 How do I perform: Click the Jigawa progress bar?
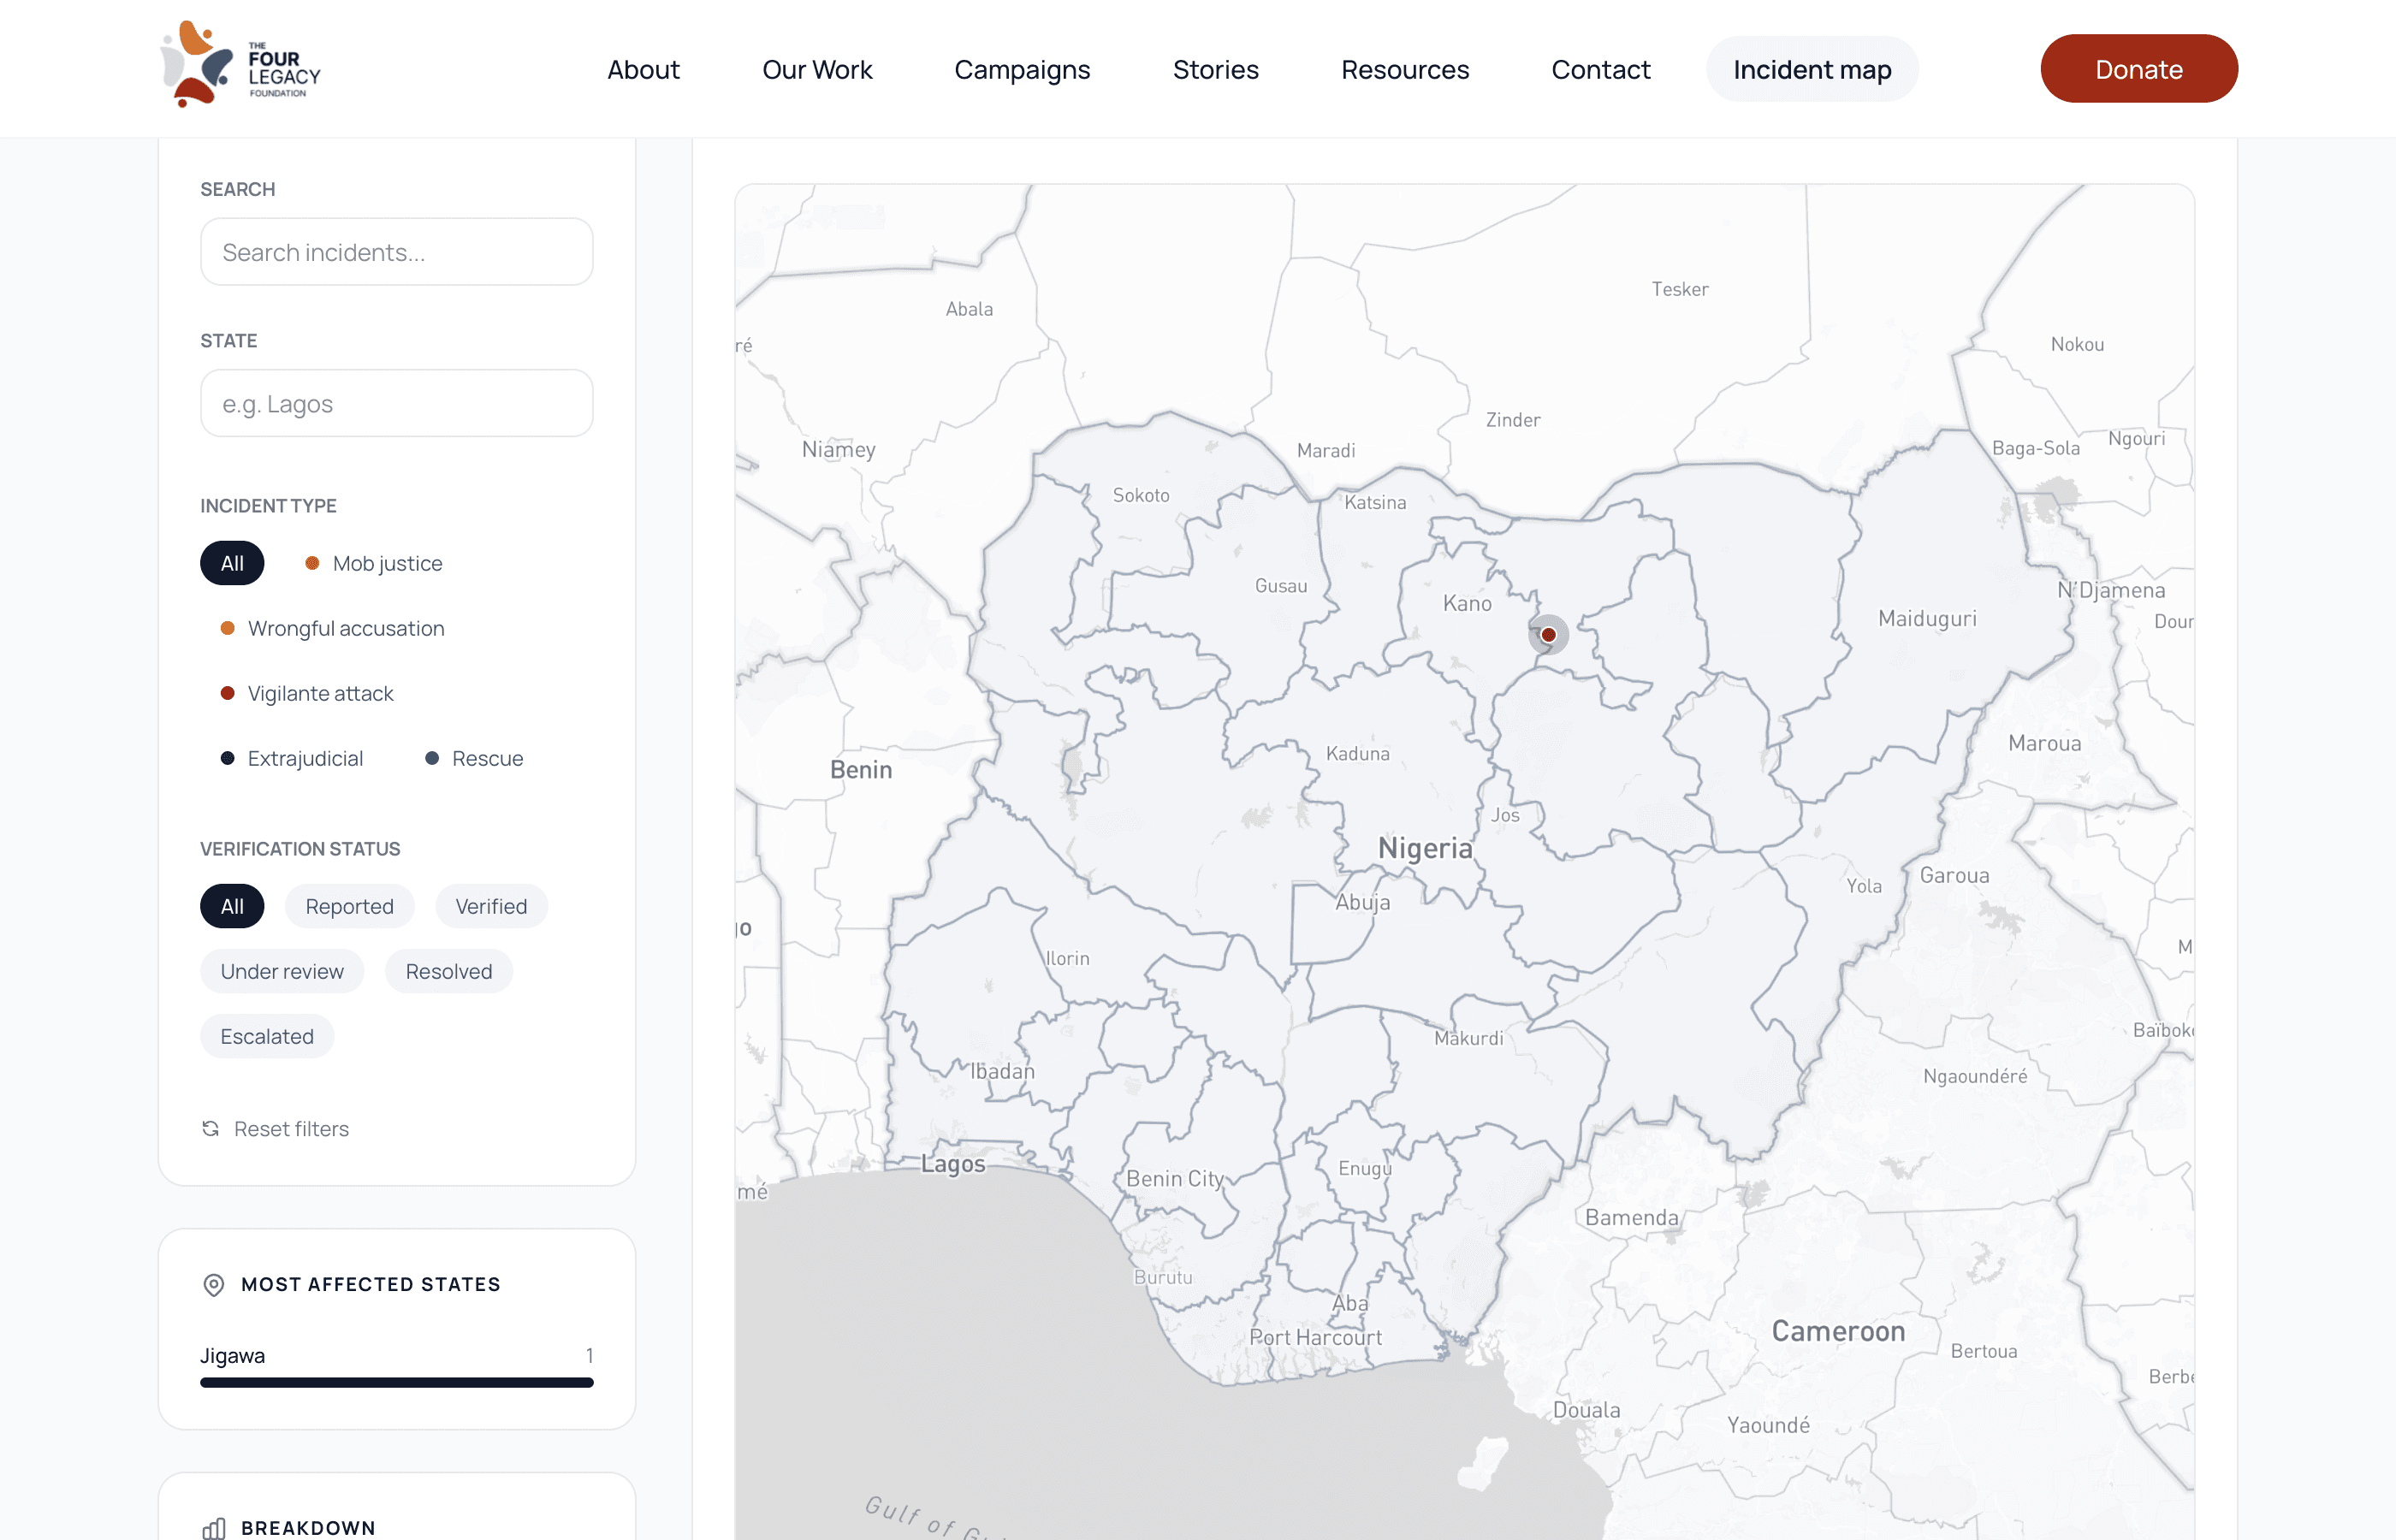pos(397,1383)
